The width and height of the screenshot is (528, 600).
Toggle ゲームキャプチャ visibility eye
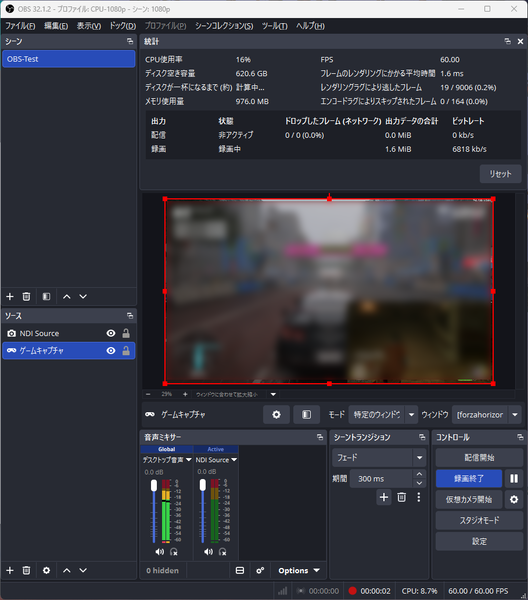pyautogui.click(x=111, y=351)
